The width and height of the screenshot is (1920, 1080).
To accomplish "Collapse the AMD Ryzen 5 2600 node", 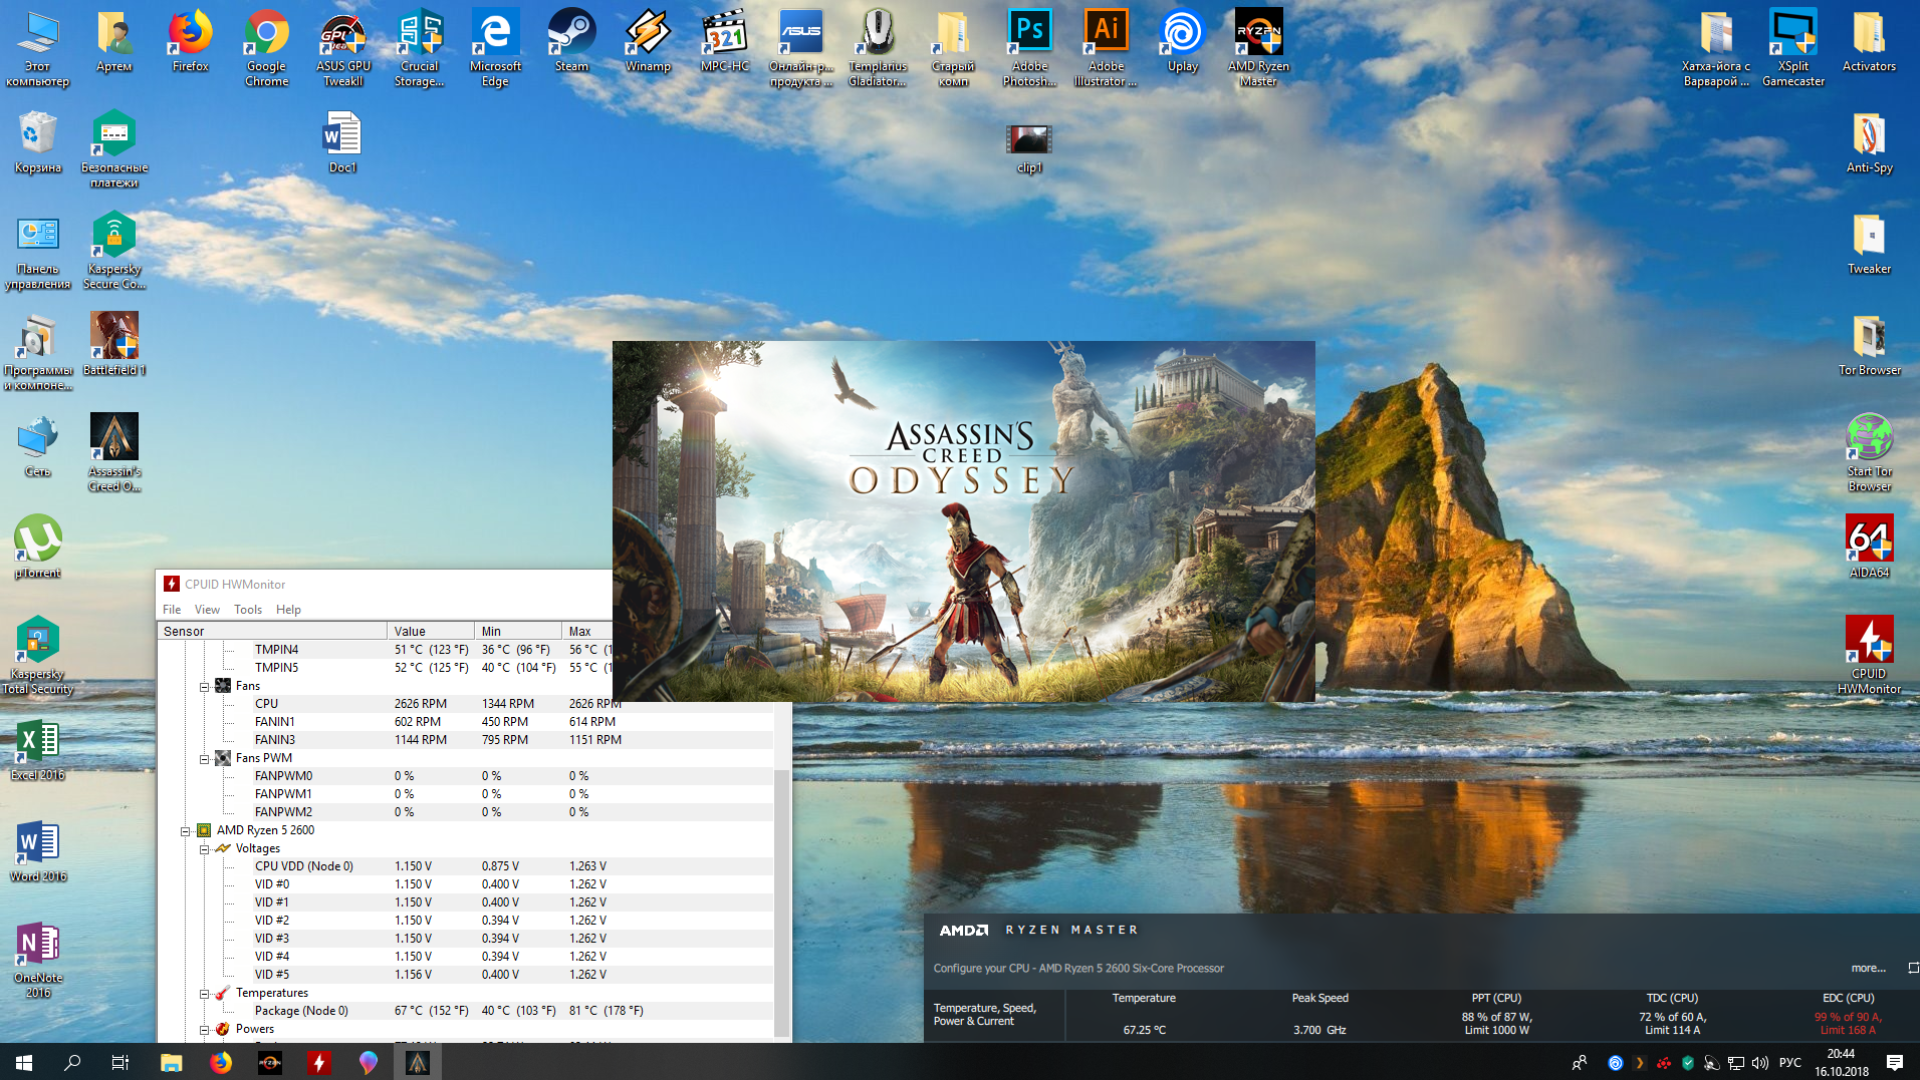I will tap(185, 831).
